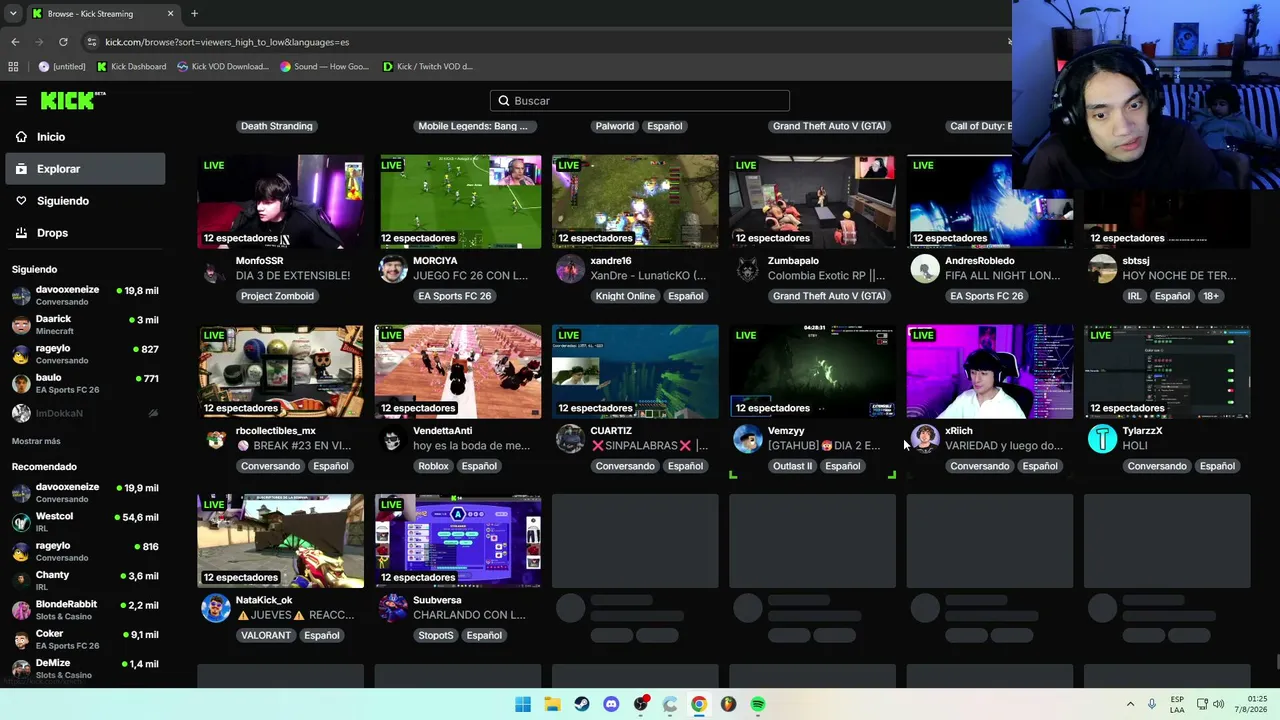This screenshot has width=1280, height=720.
Task: Show hidden system tray icons
Action: [1131, 704]
